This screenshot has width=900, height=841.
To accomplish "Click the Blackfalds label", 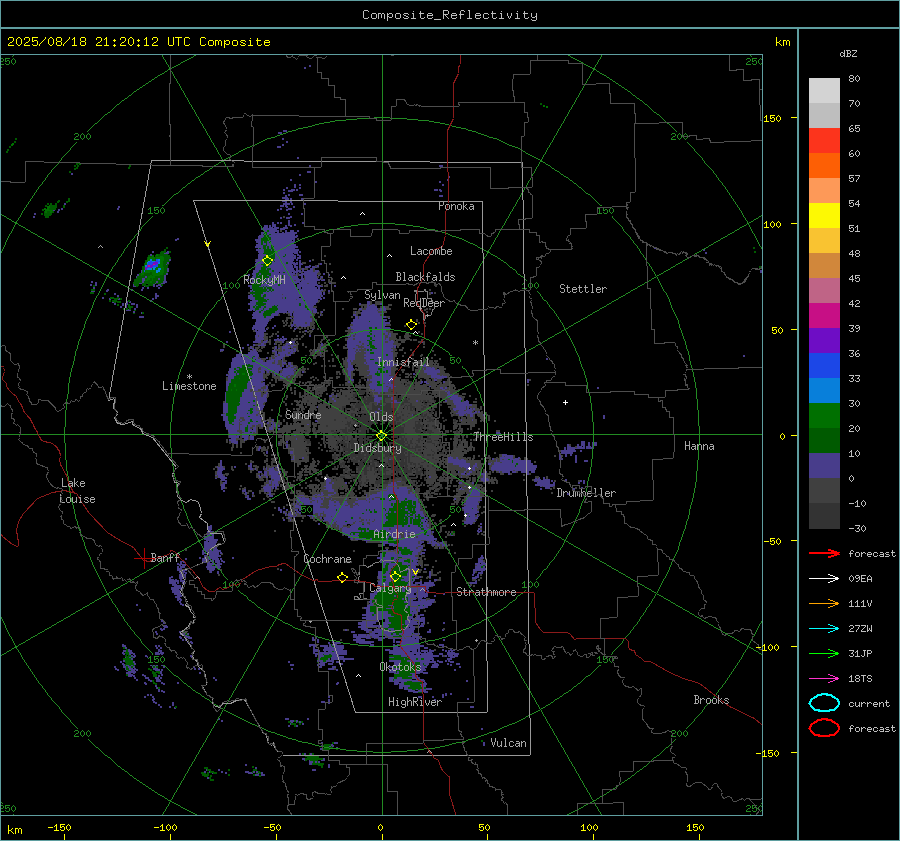I will [425, 277].
